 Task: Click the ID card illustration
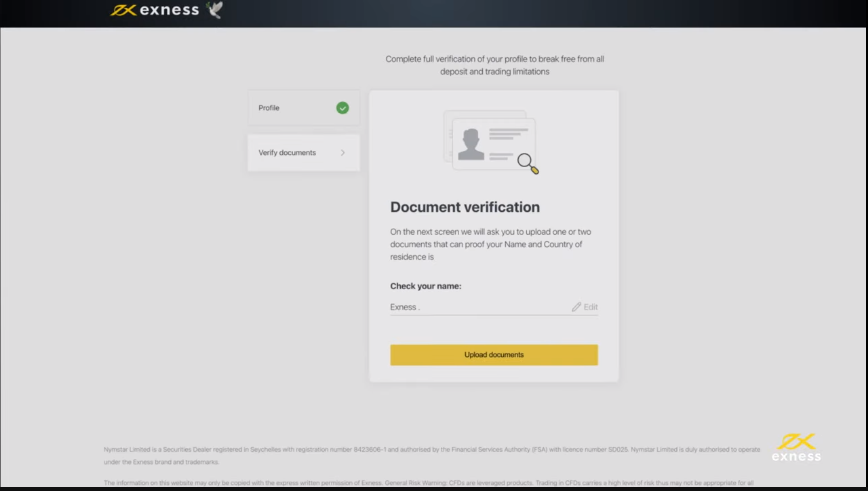click(490, 142)
